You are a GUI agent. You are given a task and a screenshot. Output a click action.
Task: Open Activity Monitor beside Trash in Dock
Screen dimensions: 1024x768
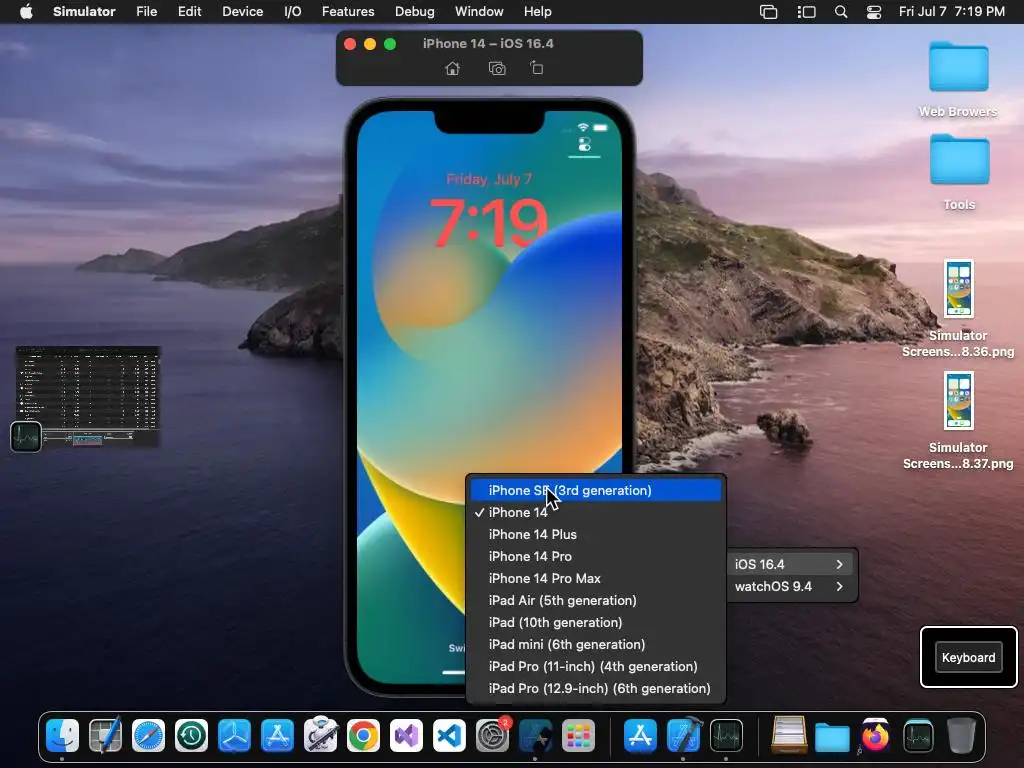[918, 737]
